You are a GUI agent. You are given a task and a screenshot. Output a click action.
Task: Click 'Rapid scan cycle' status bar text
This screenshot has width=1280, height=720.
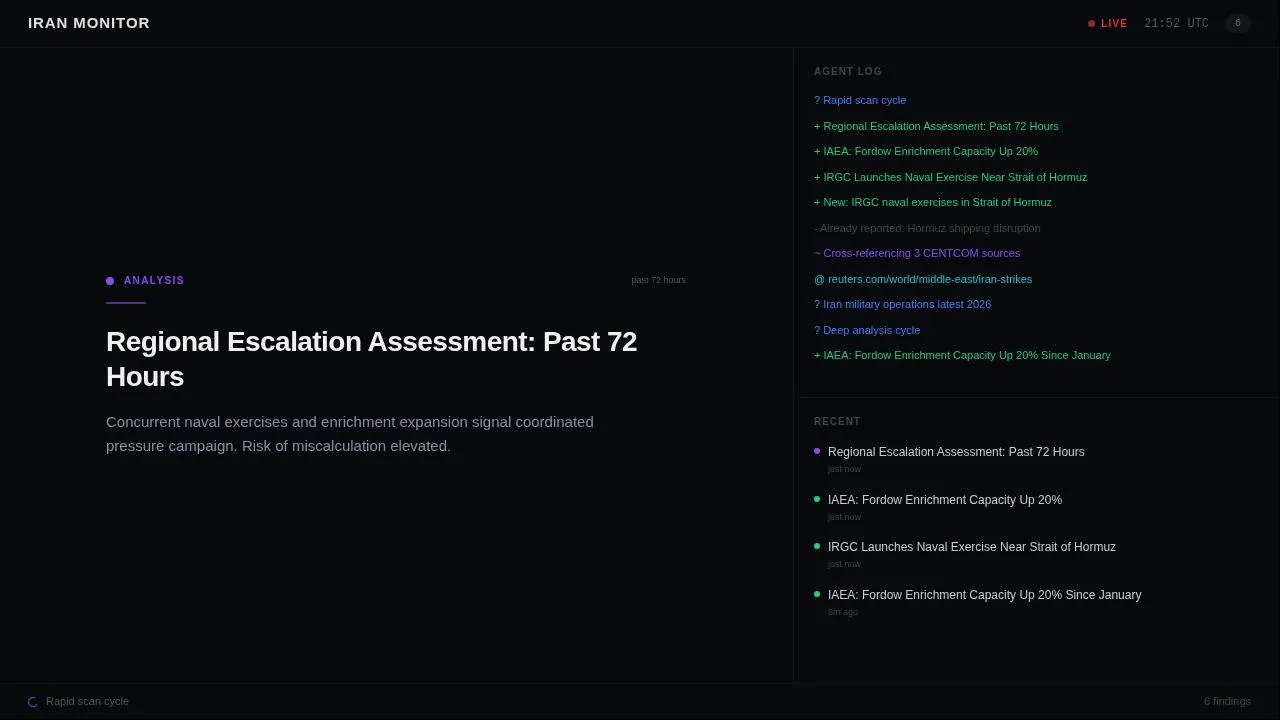point(87,701)
